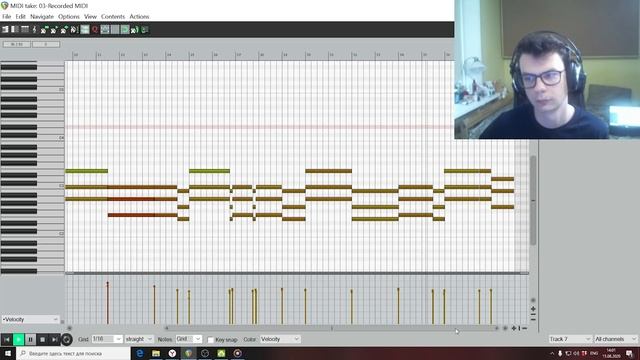Click the green Play button

pyautogui.click(x=18, y=339)
